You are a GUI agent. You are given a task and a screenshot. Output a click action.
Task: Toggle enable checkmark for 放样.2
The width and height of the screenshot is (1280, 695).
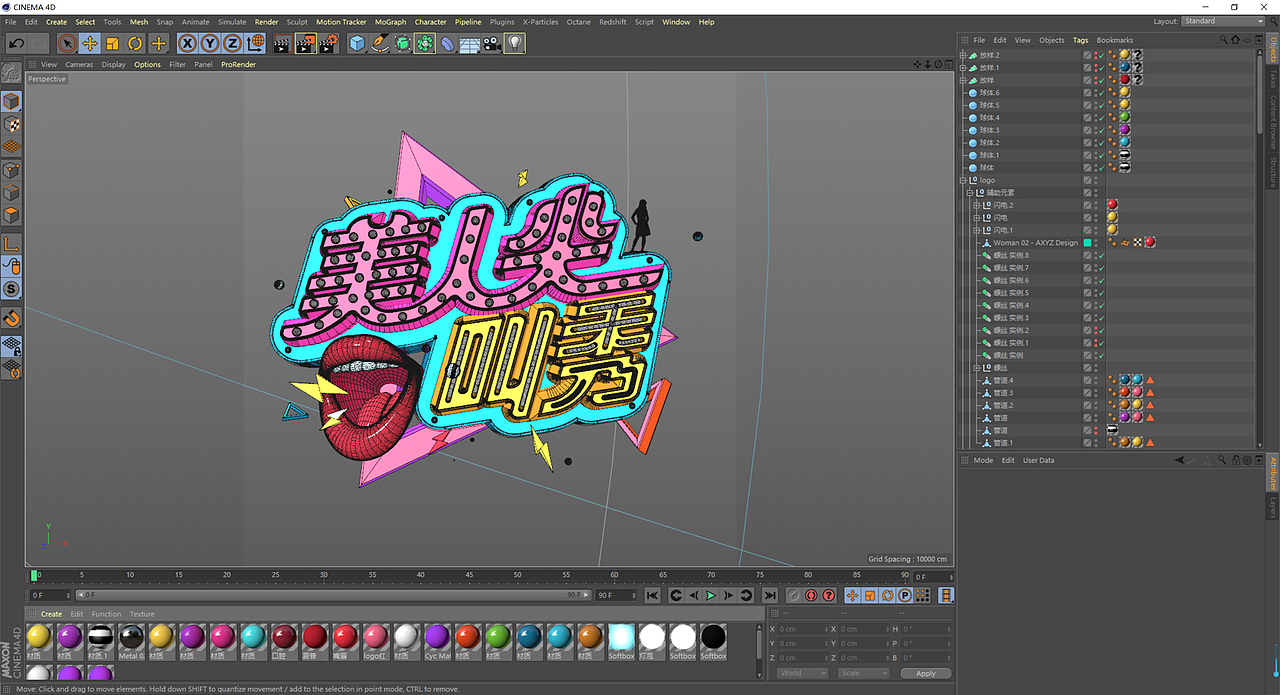[1101, 55]
